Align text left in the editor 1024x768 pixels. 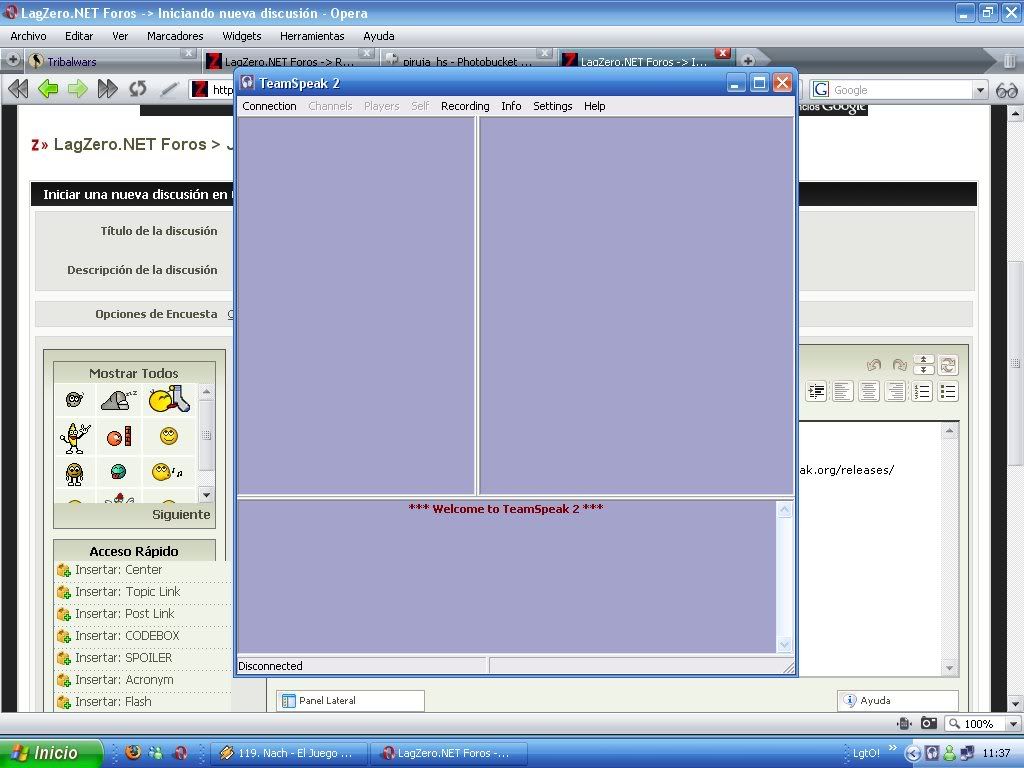coord(842,391)
